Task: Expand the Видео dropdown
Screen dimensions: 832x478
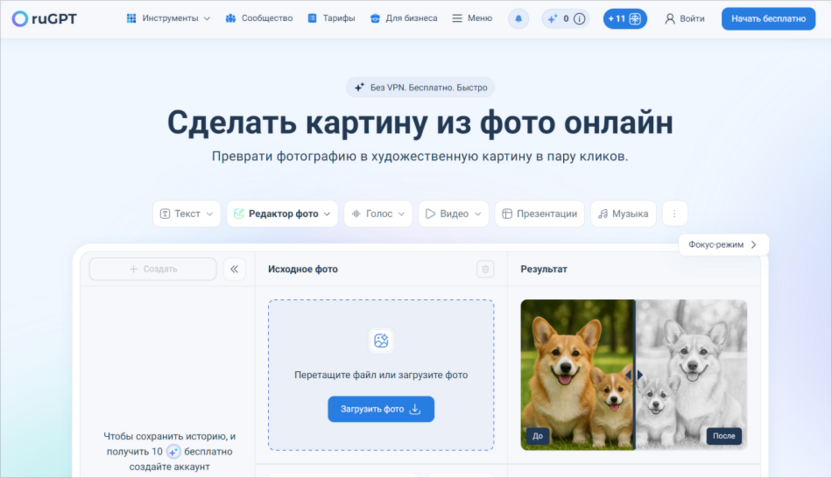Action: pyautogui.click(x=454, y=214)
